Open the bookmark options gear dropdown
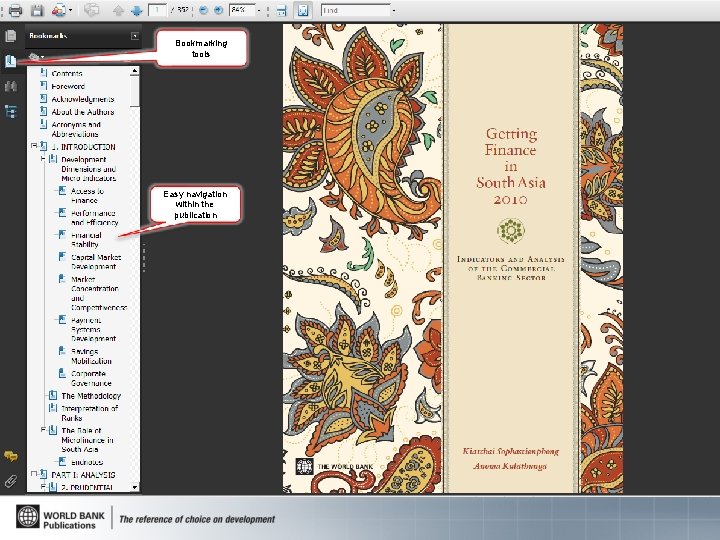Screen dimensions: 720x540 (x=36, y=57)
